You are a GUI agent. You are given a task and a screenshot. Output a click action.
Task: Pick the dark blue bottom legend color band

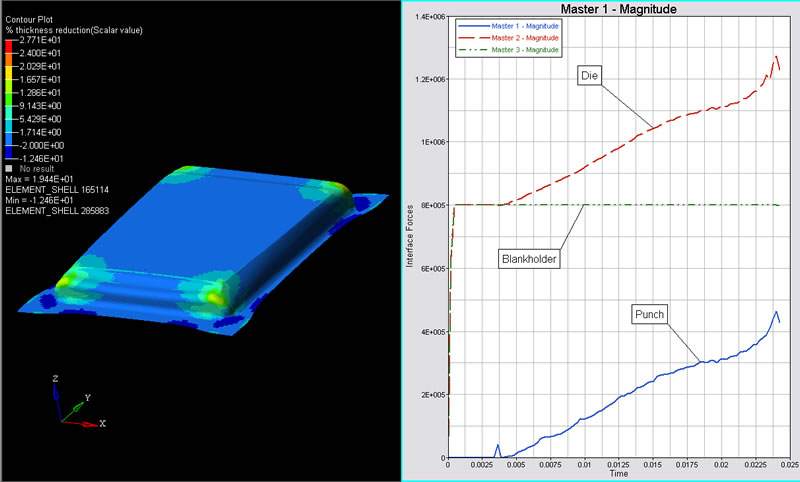coord(10,151)
